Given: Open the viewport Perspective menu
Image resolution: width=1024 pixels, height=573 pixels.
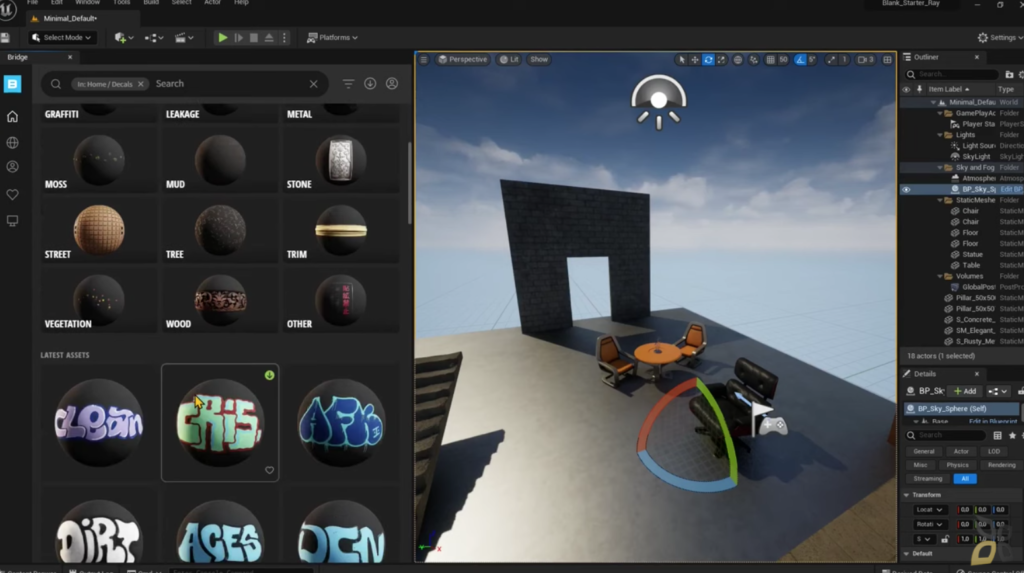Looking at the screenshot, I should (x=462, y=59).
